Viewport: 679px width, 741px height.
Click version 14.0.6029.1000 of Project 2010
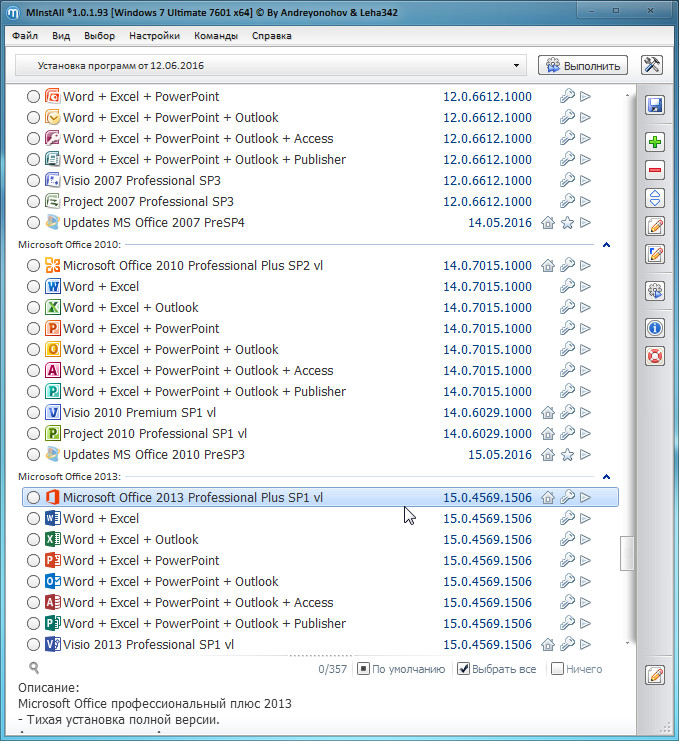click(x=487, y=433)
